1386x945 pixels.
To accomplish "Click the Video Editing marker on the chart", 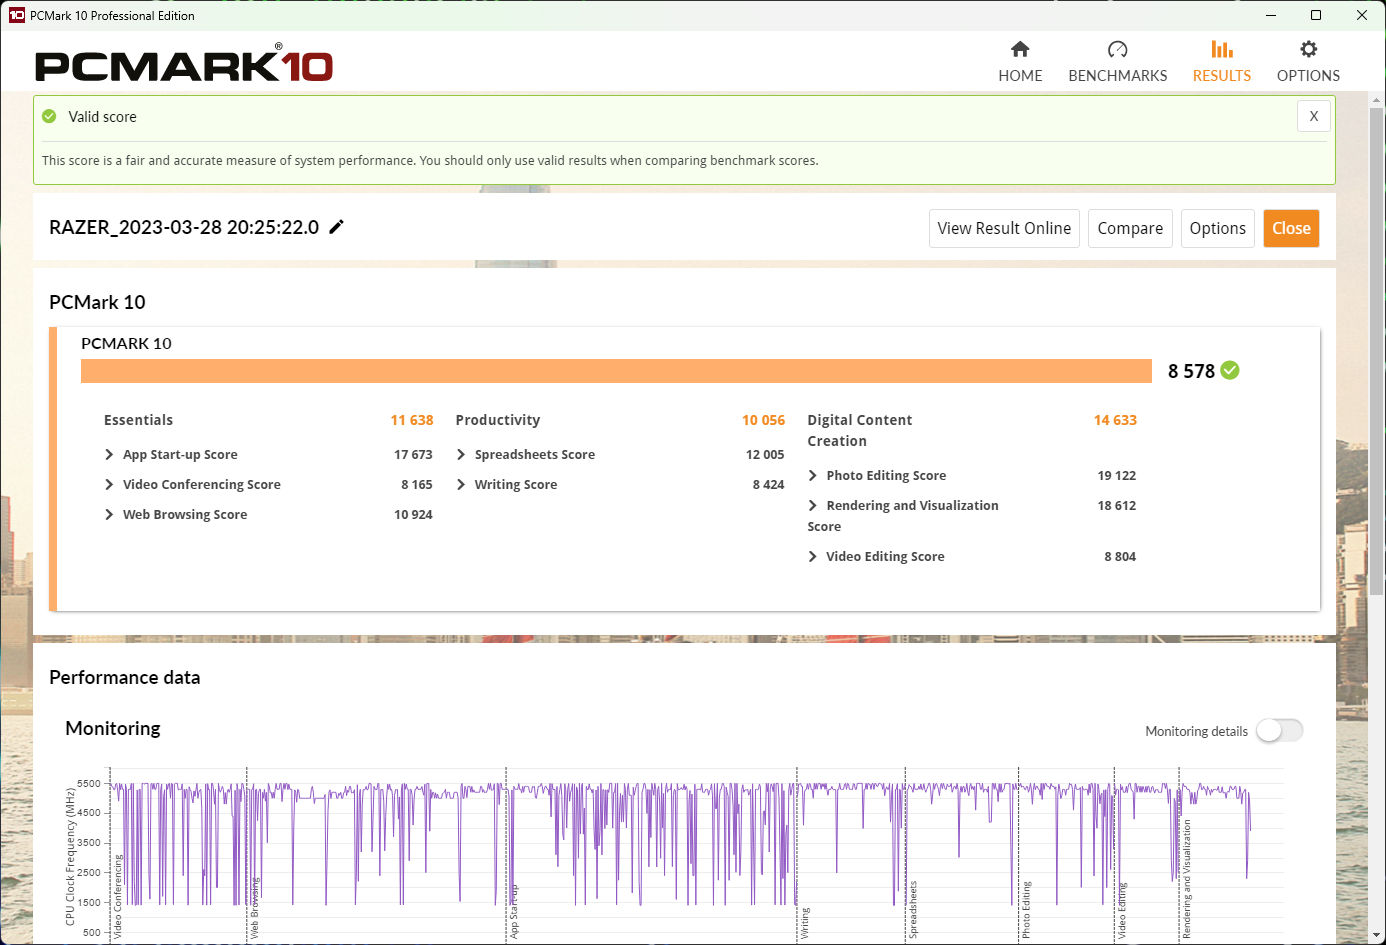I will [x=1121, y=911].
